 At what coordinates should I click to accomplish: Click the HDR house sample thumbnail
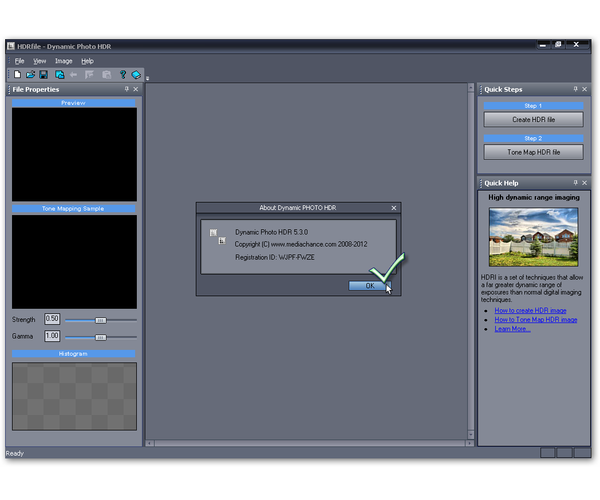tap(533, 237)
